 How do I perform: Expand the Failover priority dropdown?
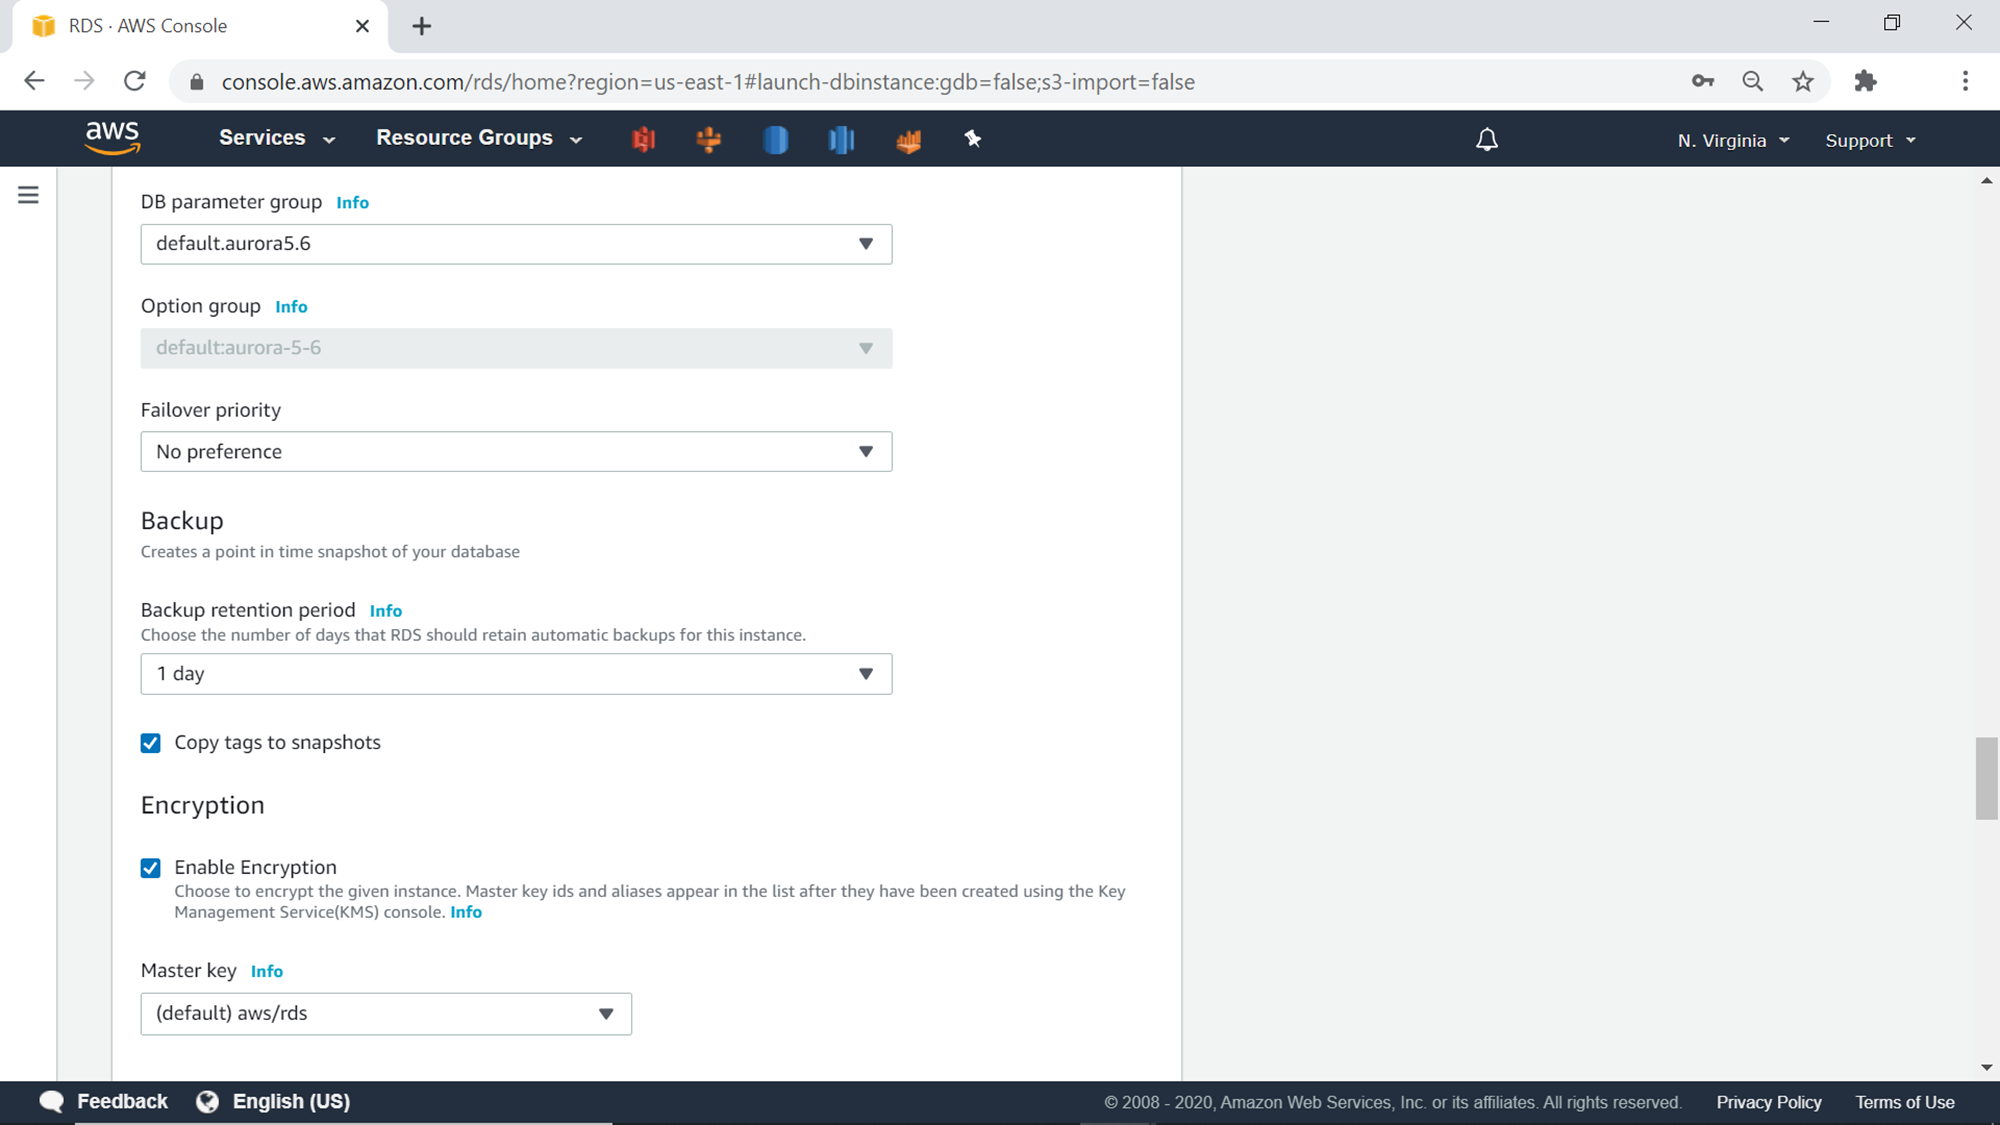(x=516, y=452)
